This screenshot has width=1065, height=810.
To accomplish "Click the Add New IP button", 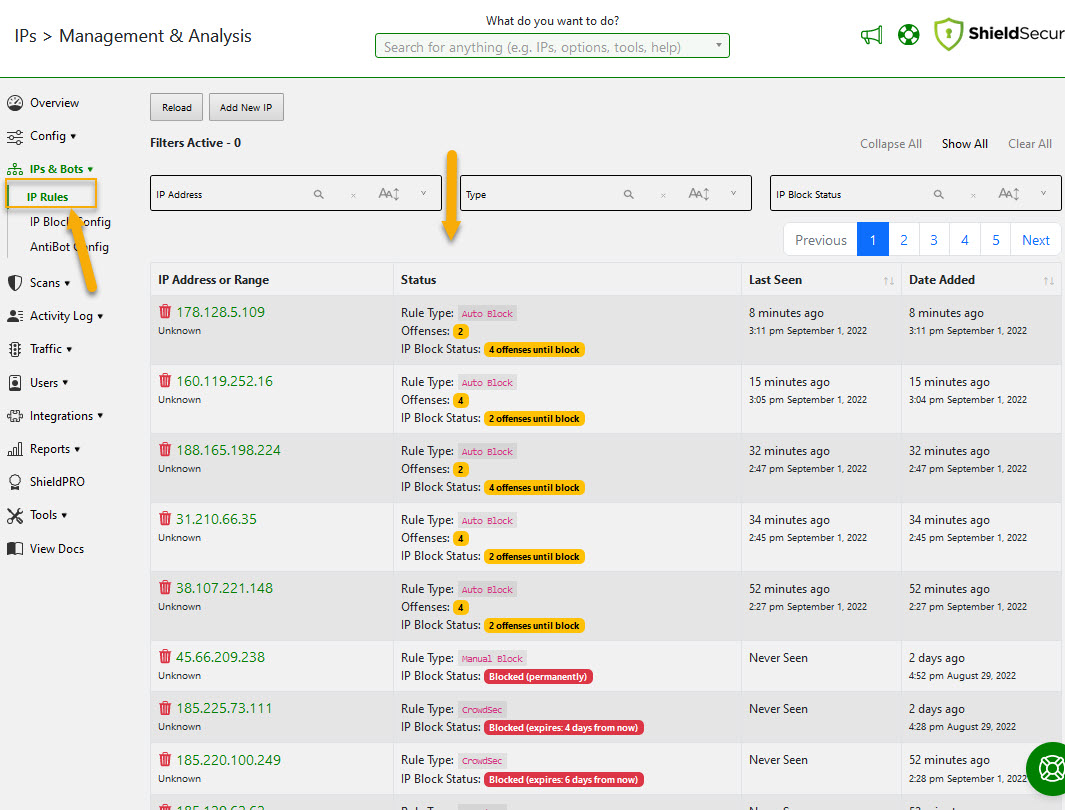I will click(x=246, y=107).
